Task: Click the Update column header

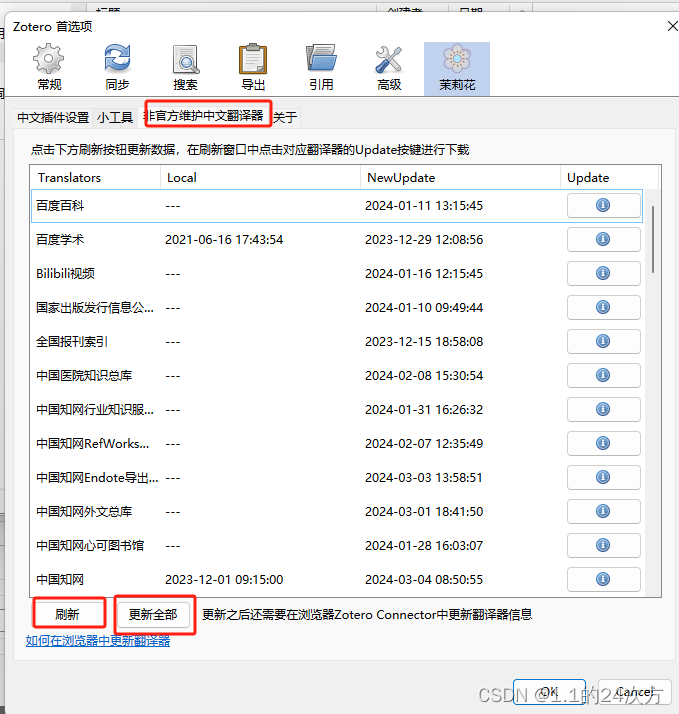Action: pyautogui.click(x=609, y=178)
